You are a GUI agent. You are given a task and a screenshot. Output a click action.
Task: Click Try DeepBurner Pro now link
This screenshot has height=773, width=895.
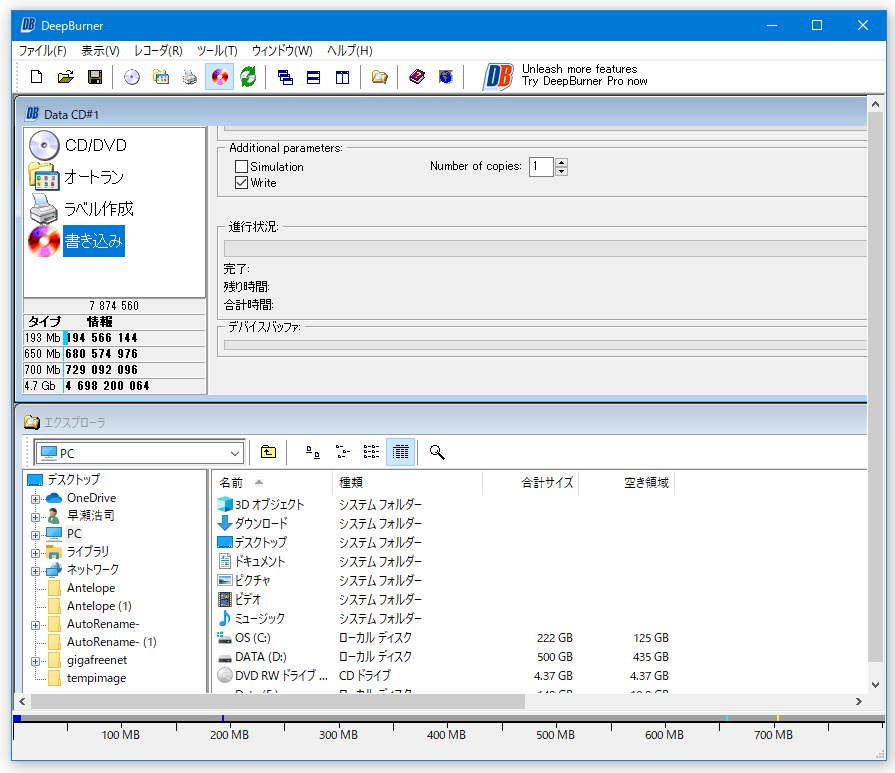point(584,81)
